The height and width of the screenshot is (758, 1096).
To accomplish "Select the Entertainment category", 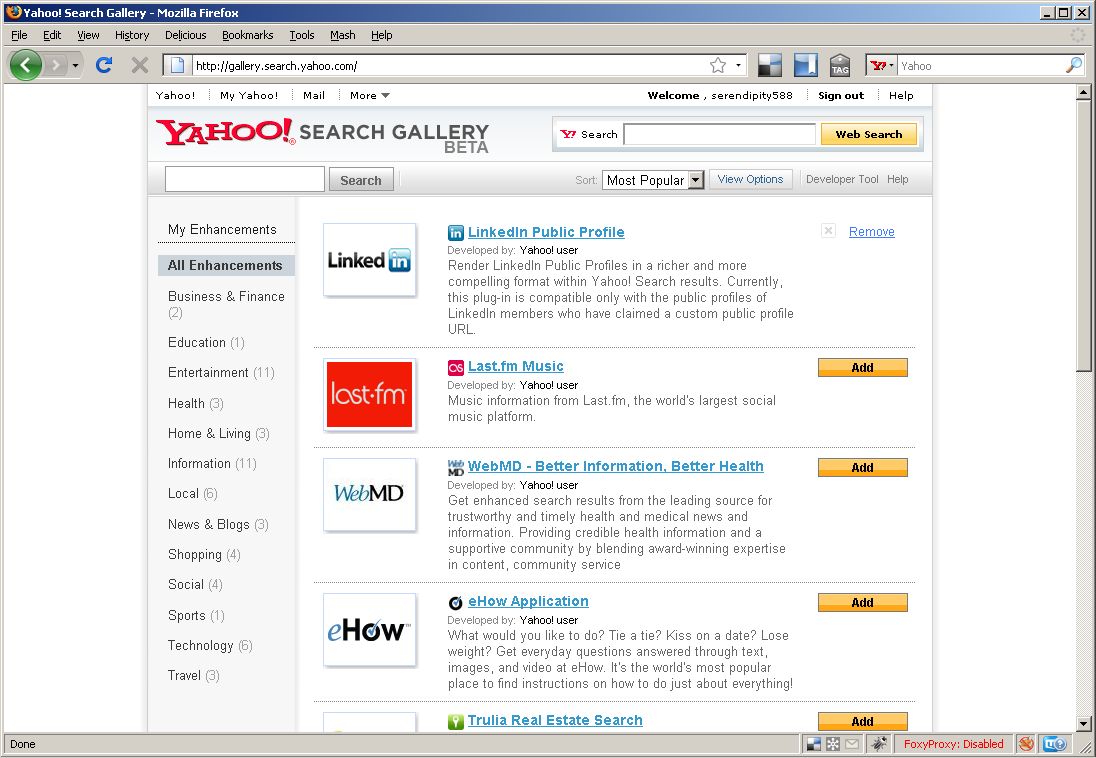I will pyautogui.click(x=221, y=373).
